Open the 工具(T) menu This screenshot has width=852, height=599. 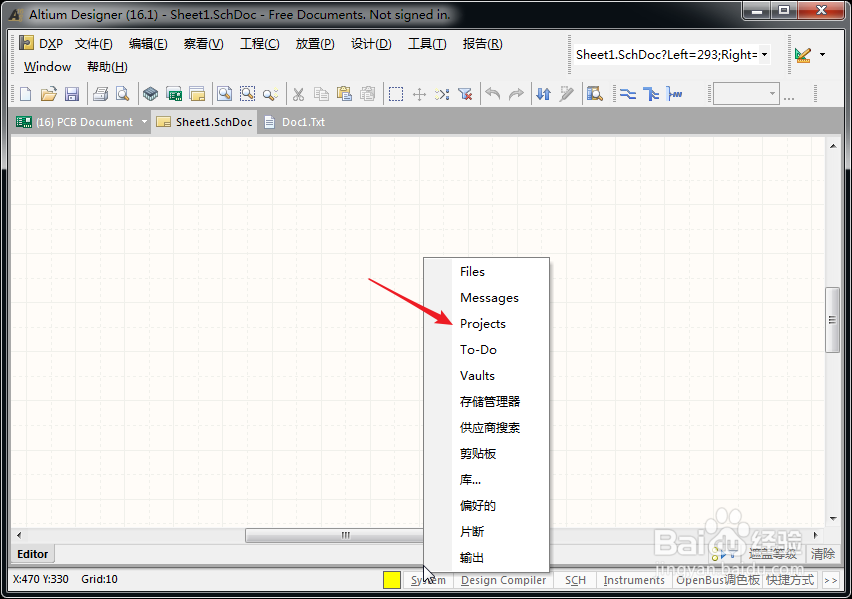427,43
